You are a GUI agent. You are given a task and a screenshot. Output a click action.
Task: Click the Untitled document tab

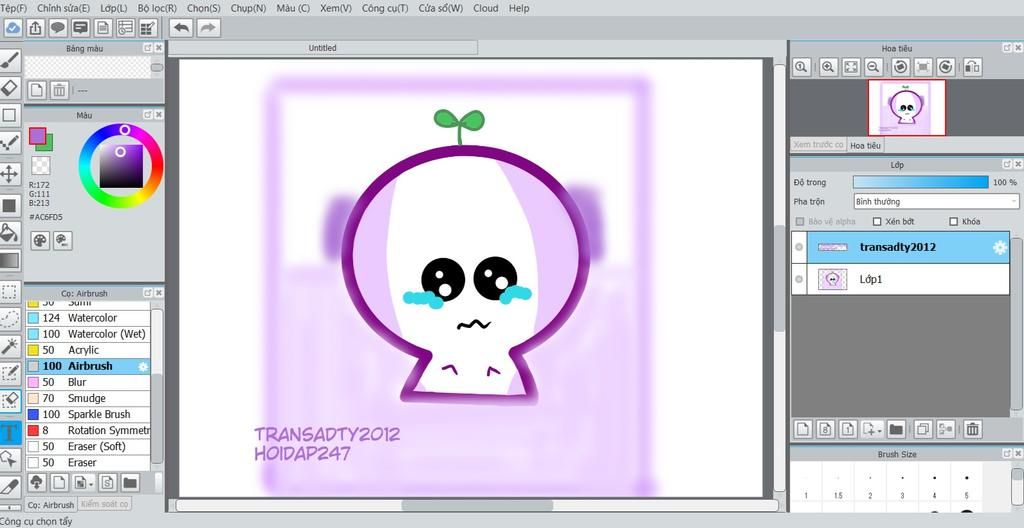coord(323,48)
